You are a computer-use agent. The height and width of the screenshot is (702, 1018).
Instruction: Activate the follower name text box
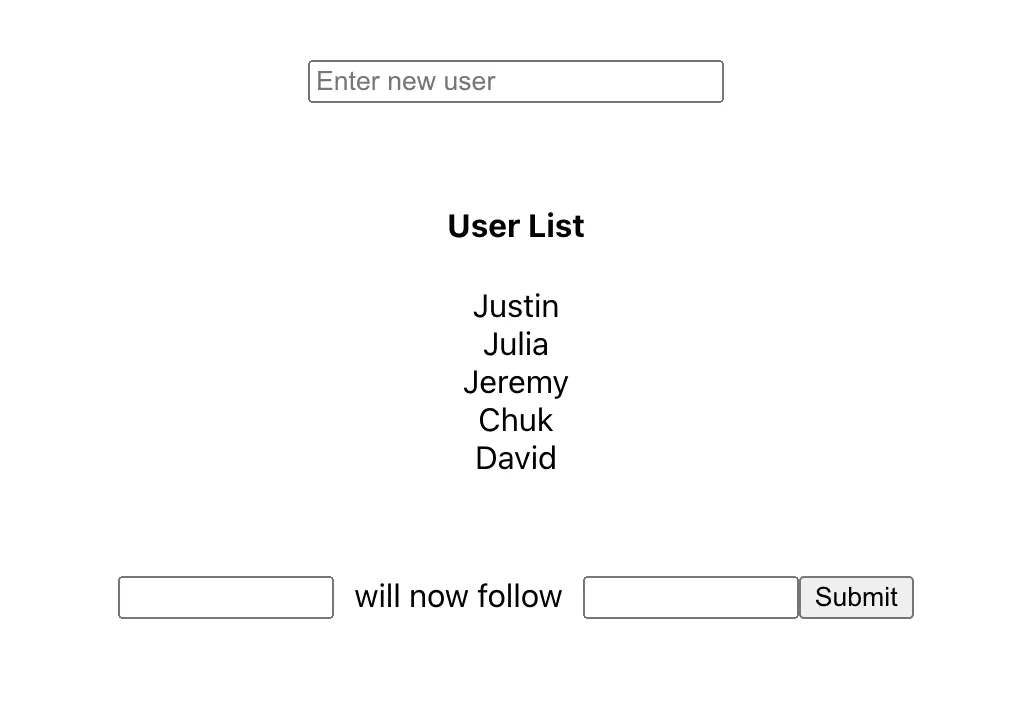click(226, 597)
